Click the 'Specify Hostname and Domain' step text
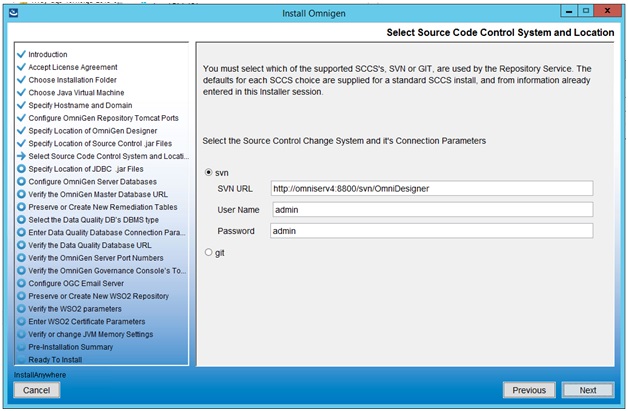628x411 pixels. 80,105
